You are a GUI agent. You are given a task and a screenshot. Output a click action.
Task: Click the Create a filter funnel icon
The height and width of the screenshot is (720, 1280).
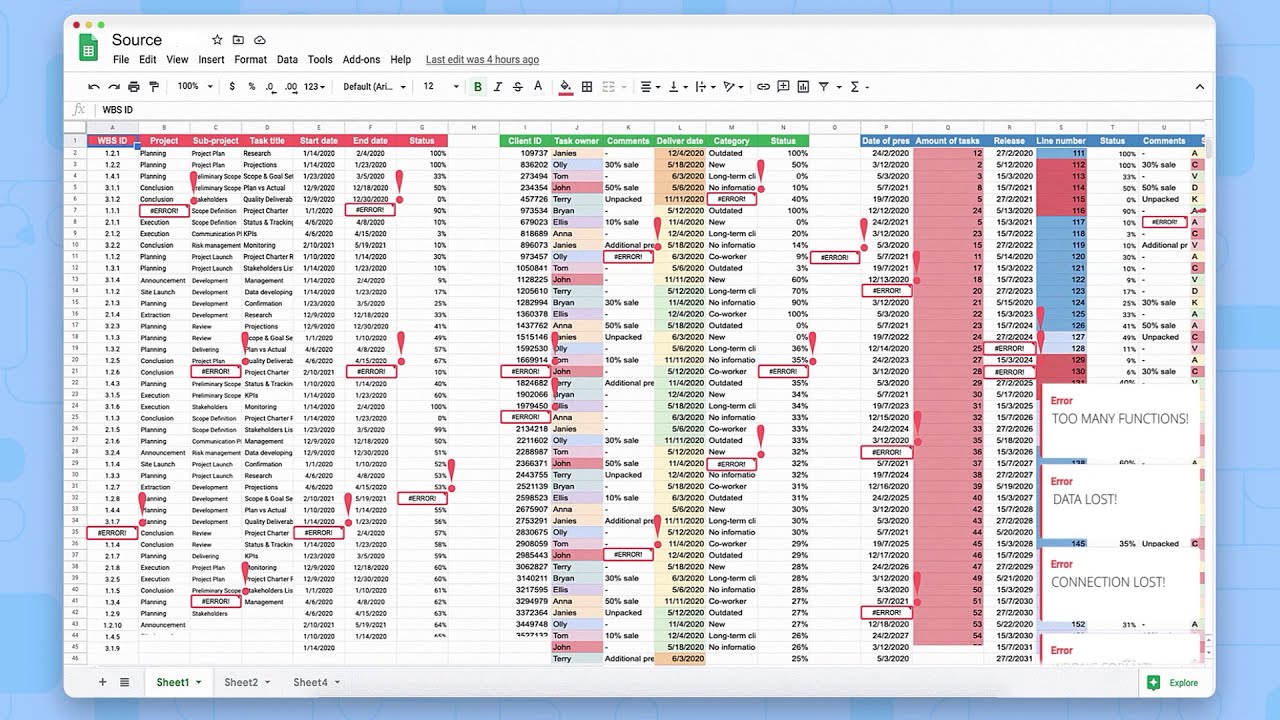pos(824,87)
